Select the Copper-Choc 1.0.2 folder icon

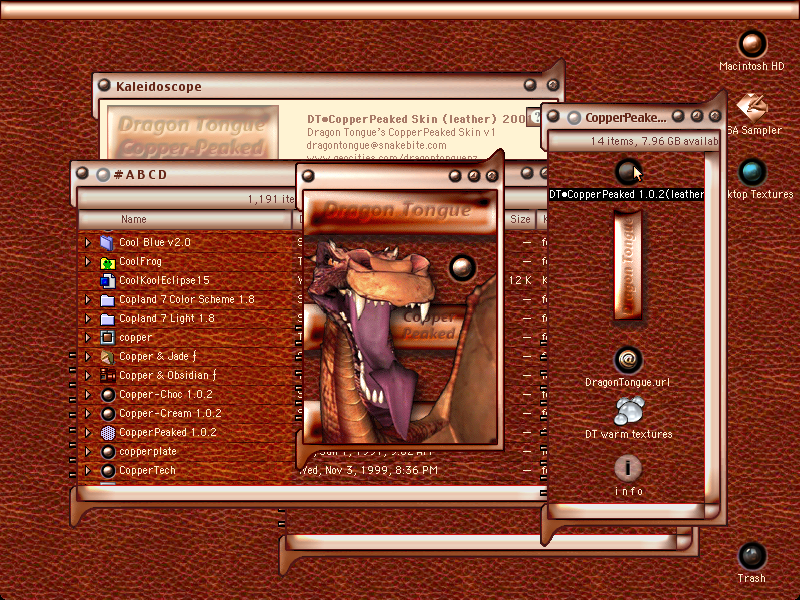click(x=107, y=395)
